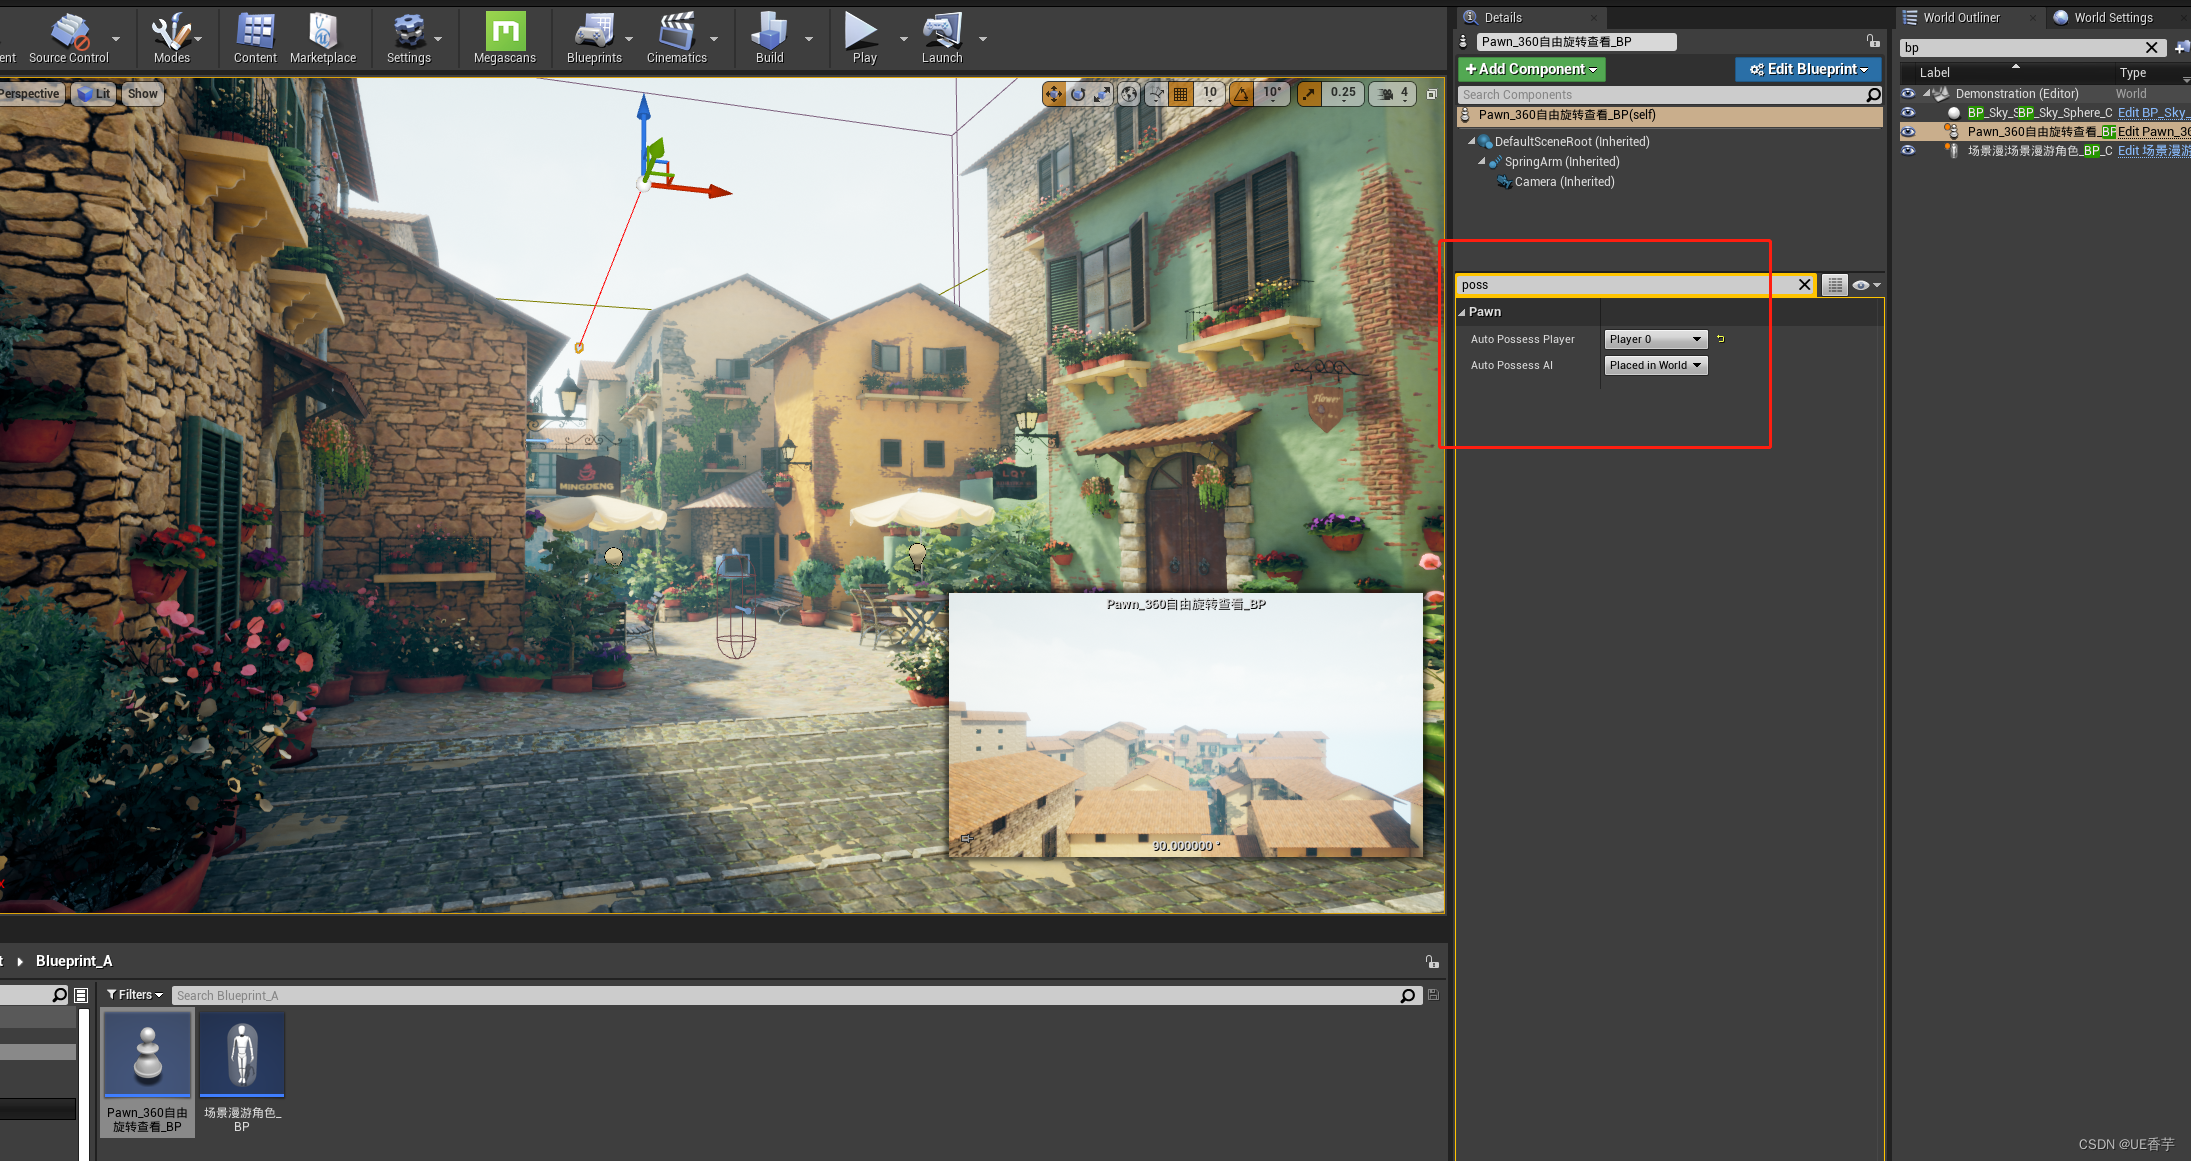Click the Launch project icon
The image size is (2191, 1161).
(942, 38)
